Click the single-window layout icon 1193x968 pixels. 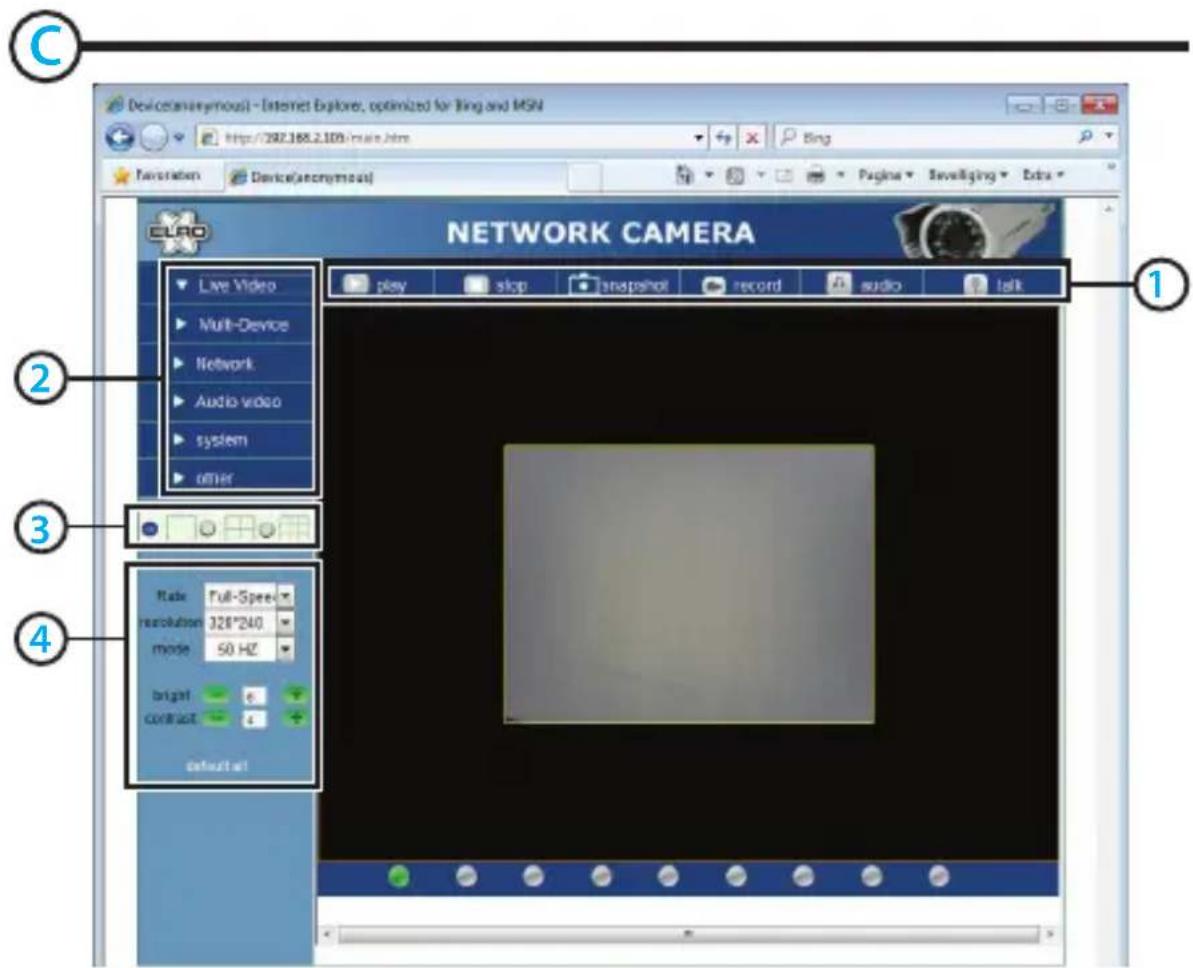coord(180,527)
